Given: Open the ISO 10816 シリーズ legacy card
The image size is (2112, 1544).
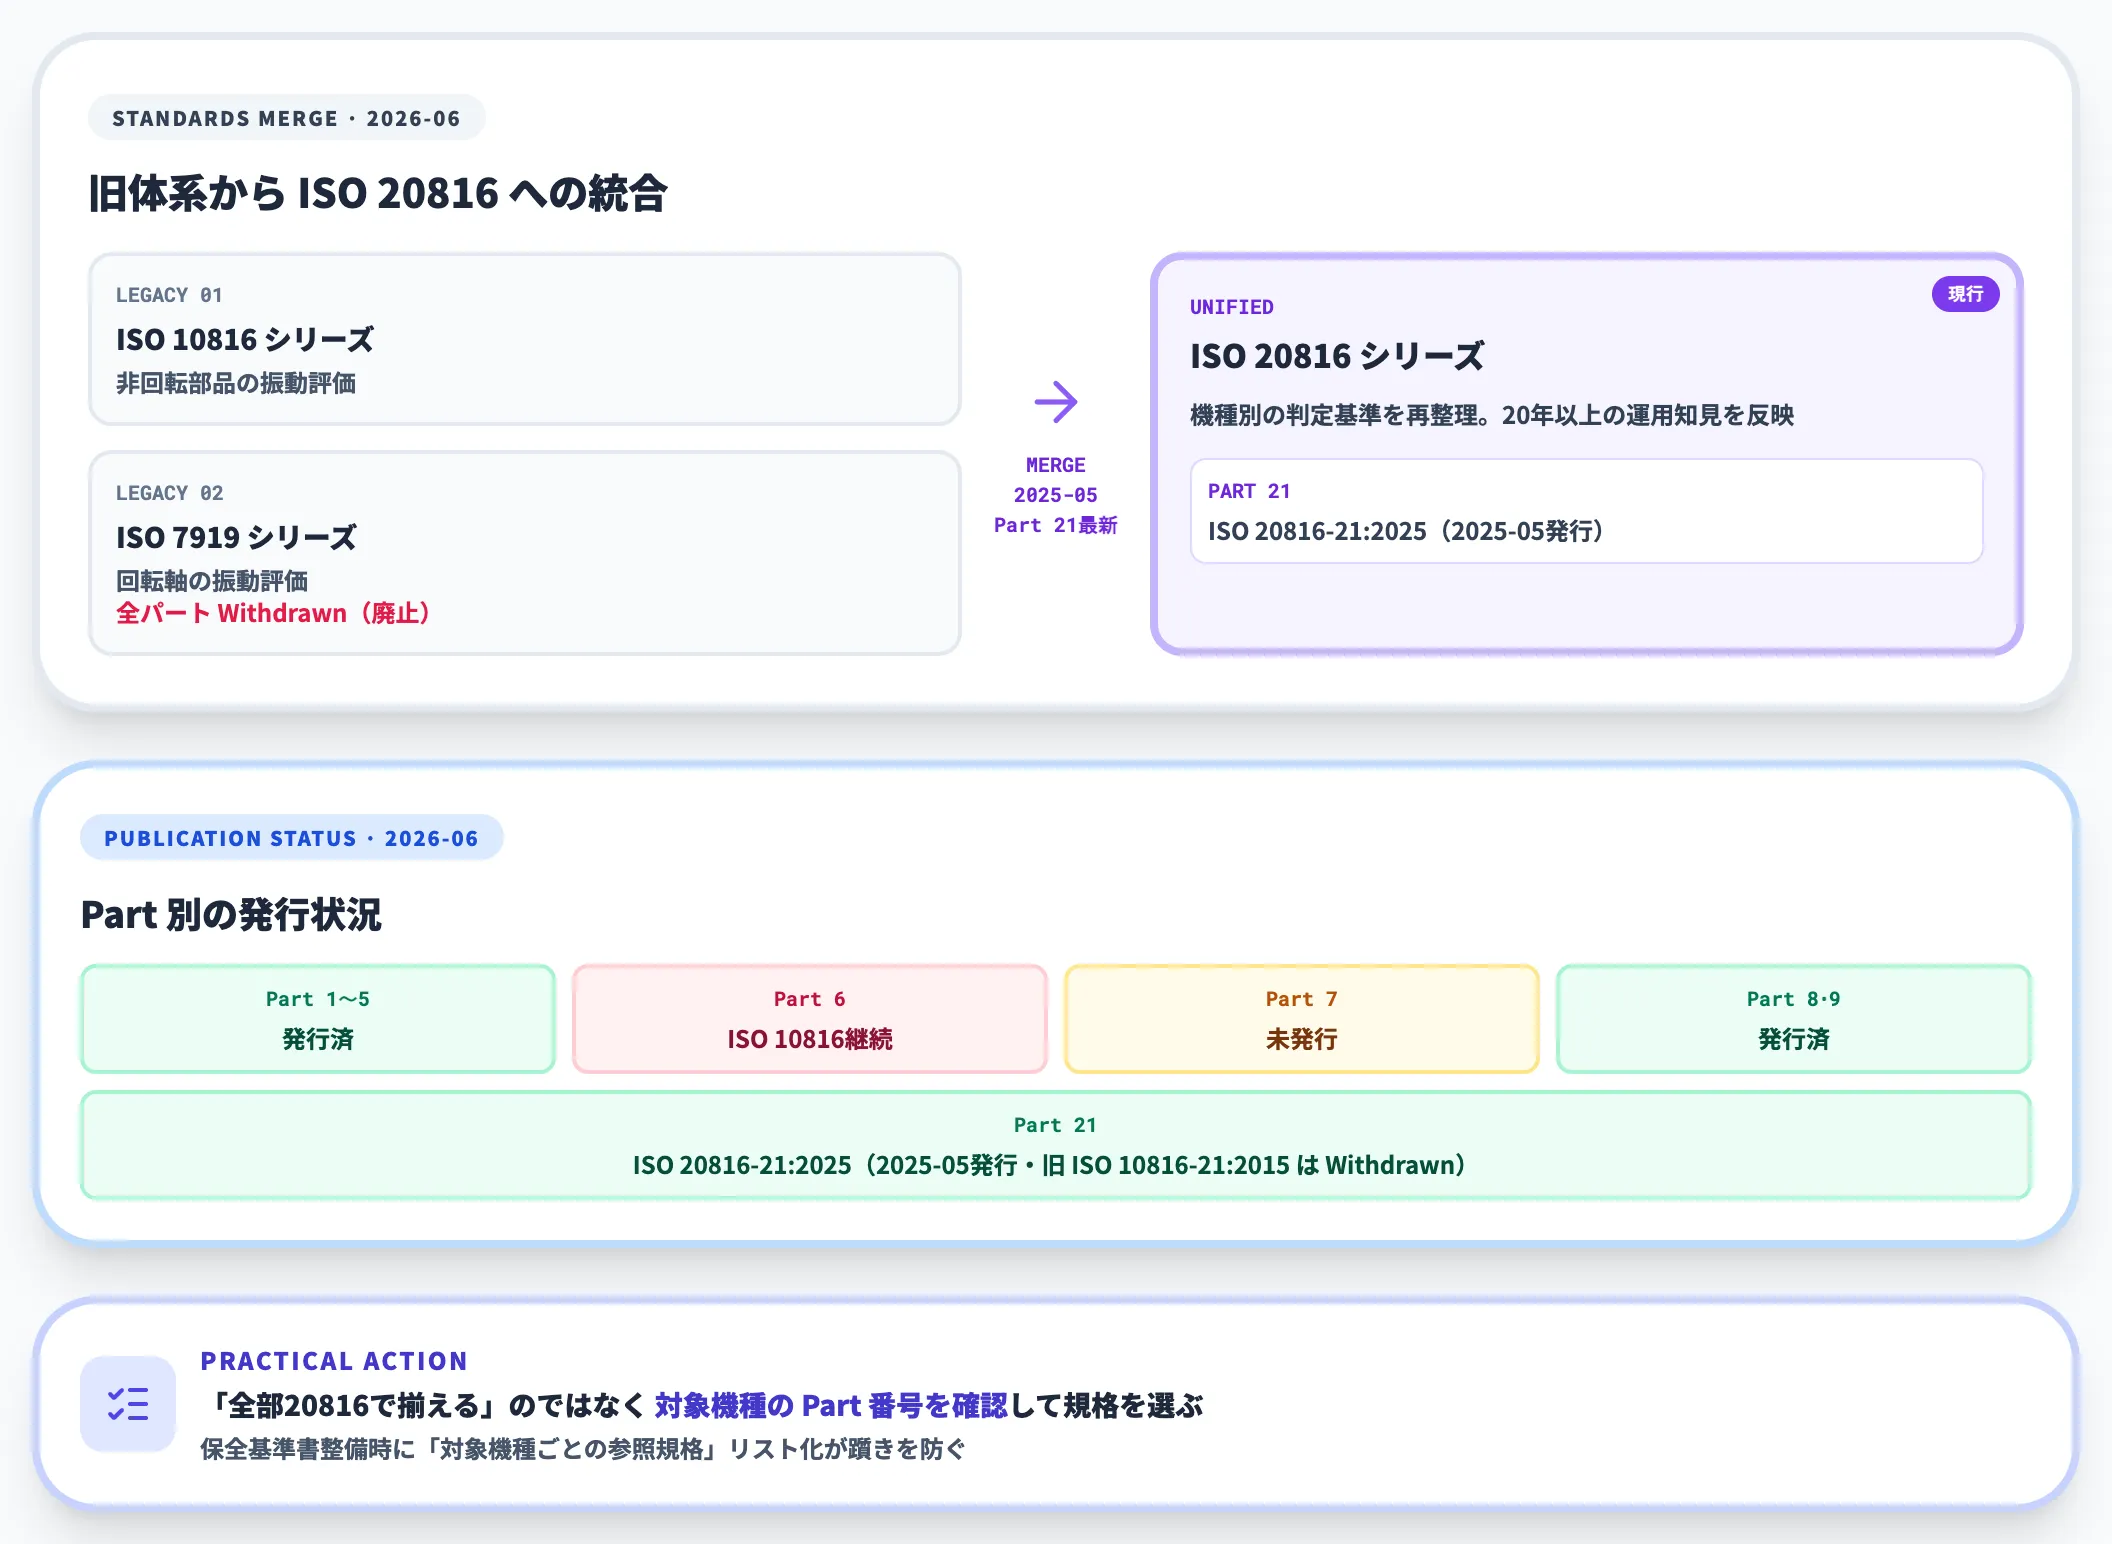Looking at the screenshot, I should point(525,339).
